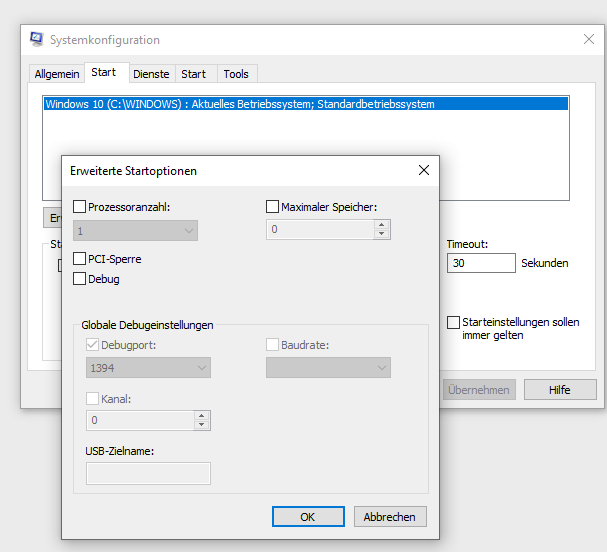
Task: Select the Windows 10 boot entry
Action: [x=306, y=104]
